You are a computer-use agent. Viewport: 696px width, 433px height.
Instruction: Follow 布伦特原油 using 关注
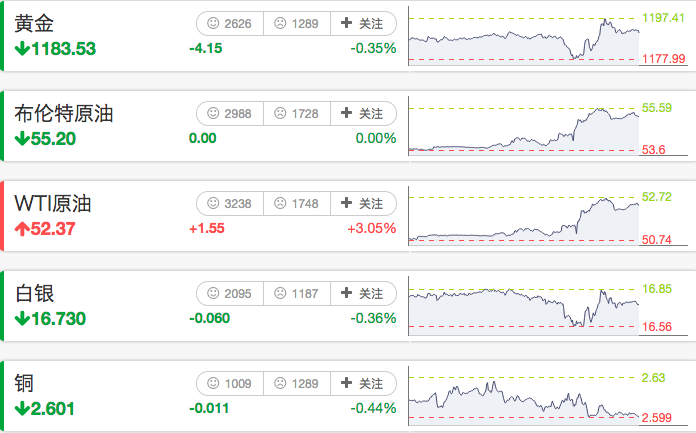(363, 114)
